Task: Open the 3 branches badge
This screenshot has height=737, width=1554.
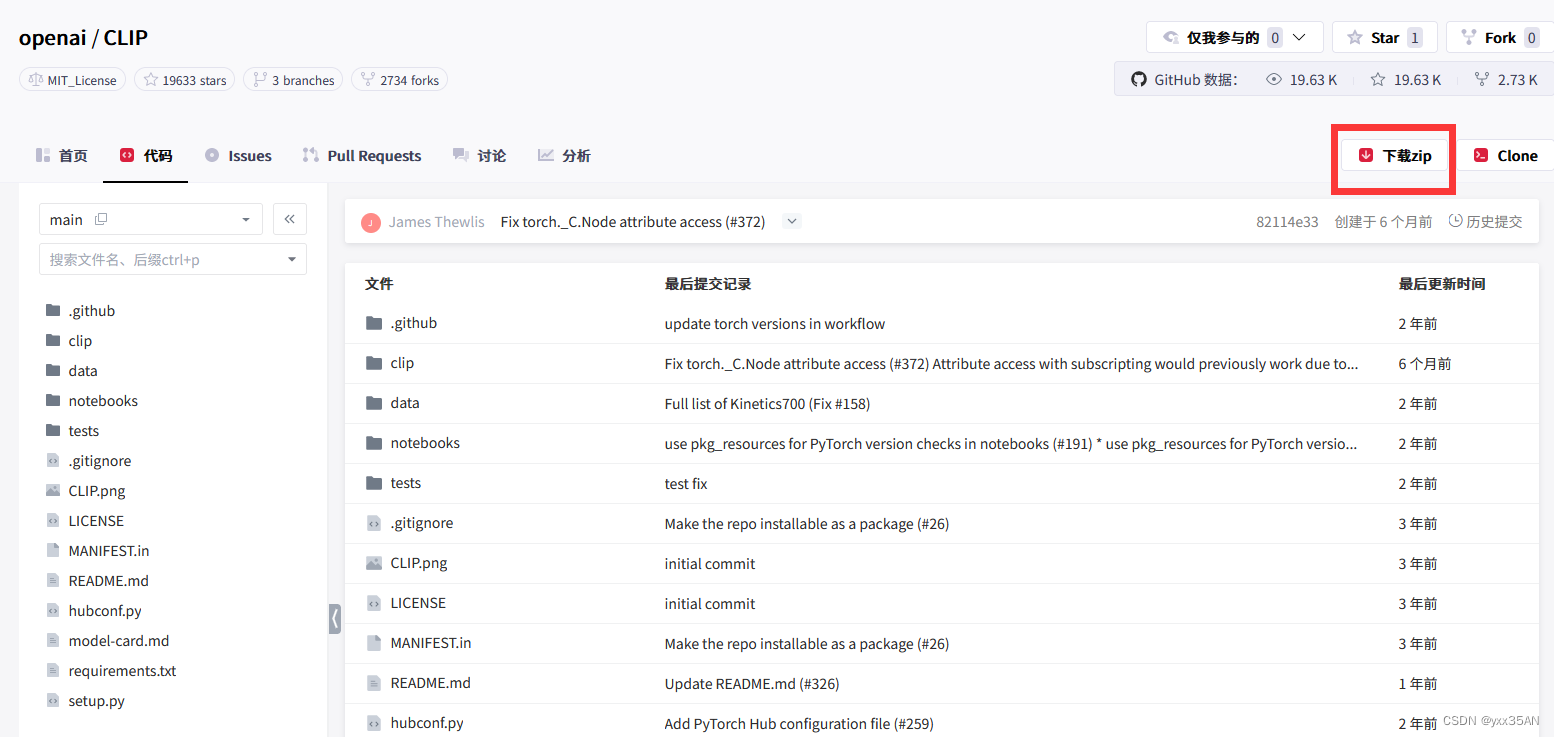Action: (293, 80)
